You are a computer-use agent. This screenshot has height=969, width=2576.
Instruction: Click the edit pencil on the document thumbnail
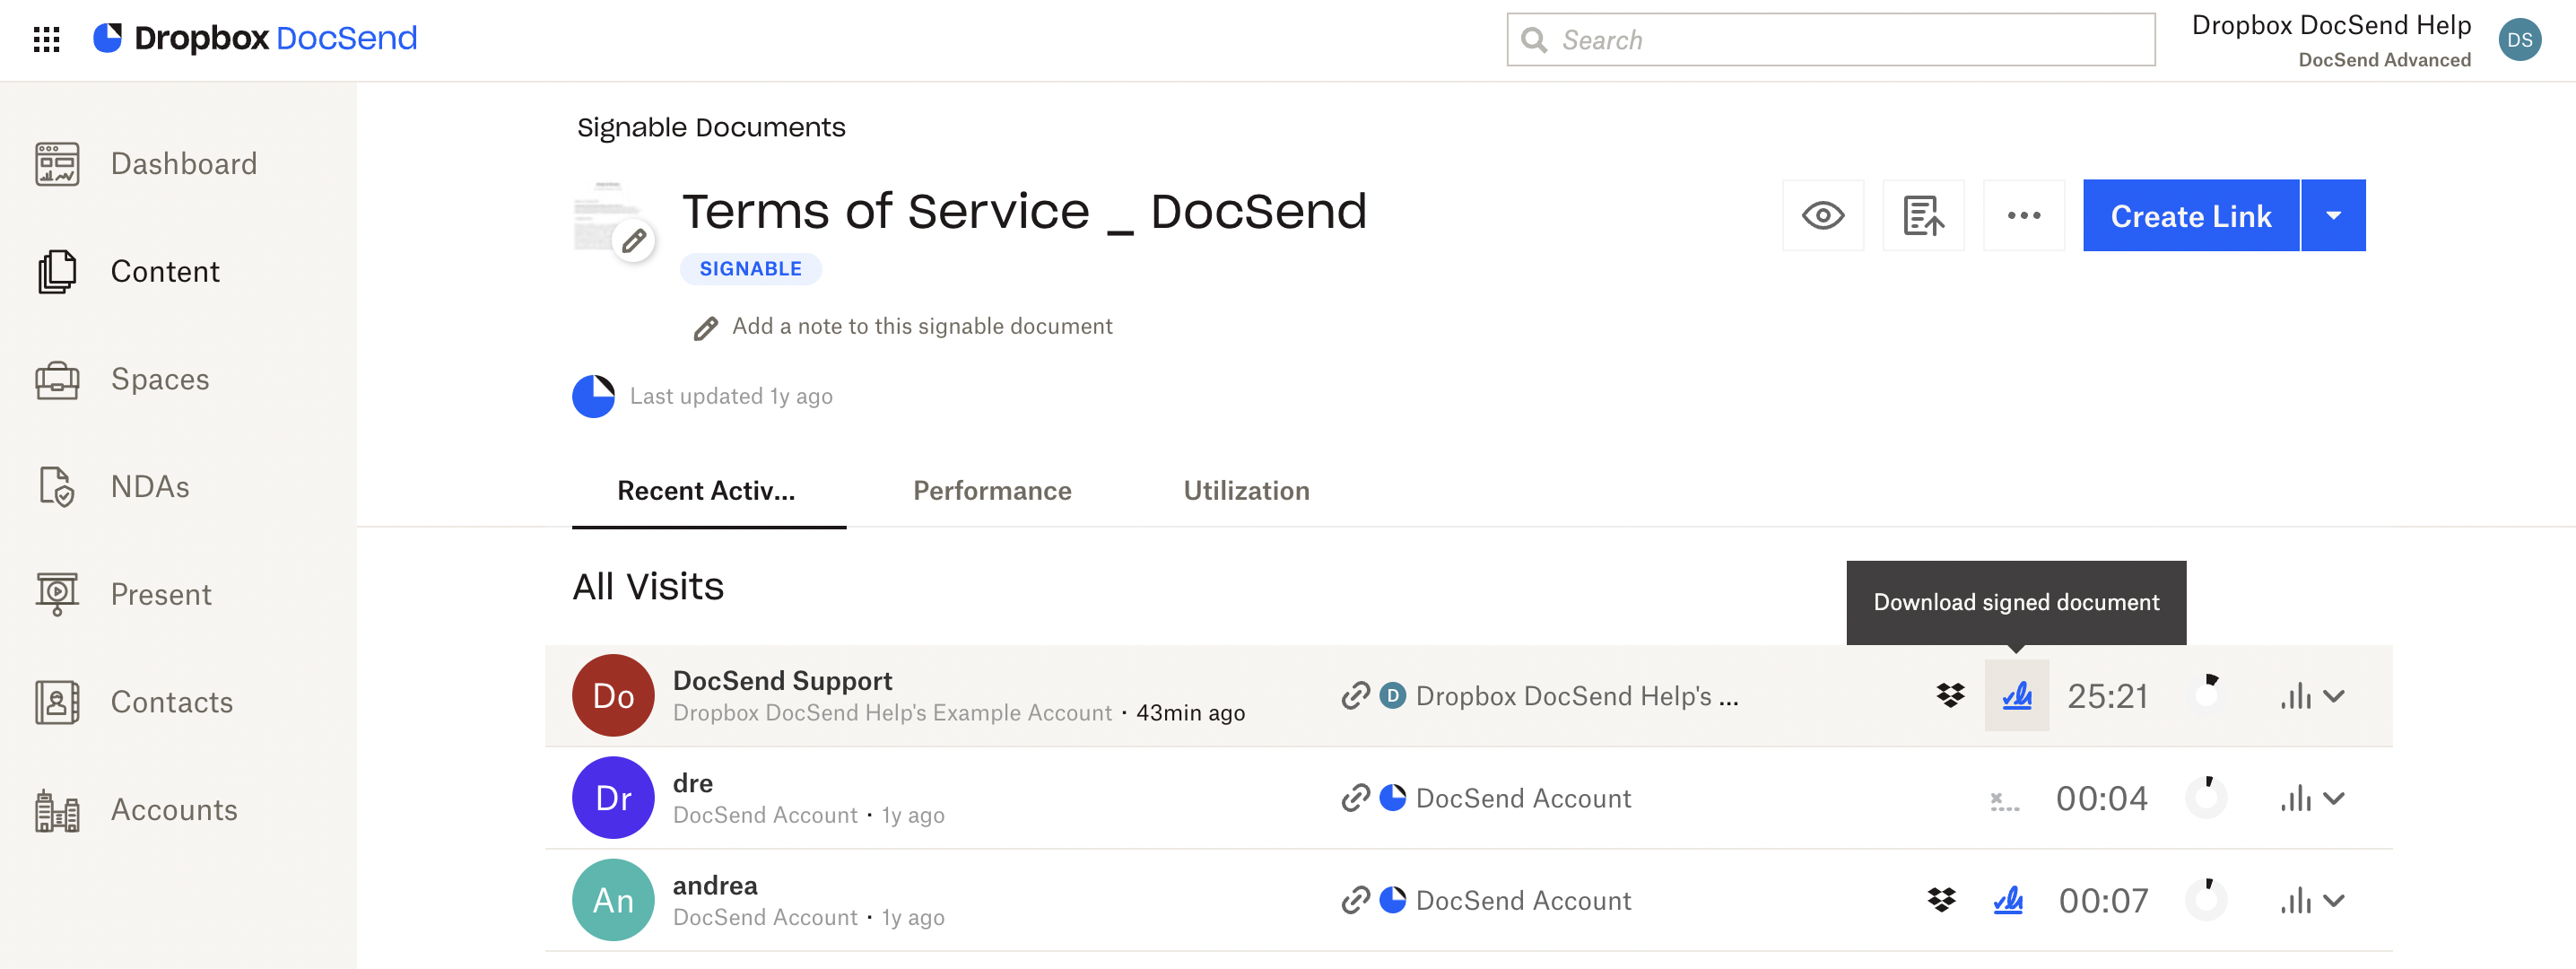(x=633, y=241)
